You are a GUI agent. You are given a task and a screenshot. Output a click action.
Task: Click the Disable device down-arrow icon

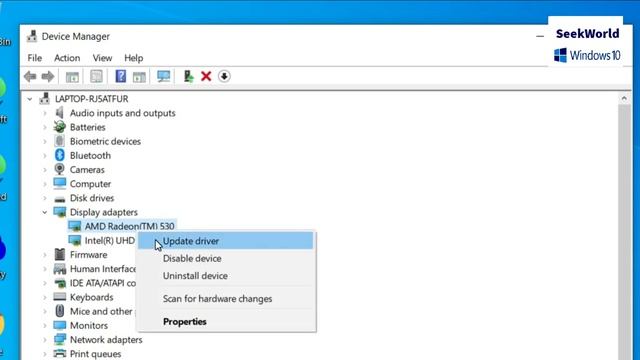click(x=224, y=76)
